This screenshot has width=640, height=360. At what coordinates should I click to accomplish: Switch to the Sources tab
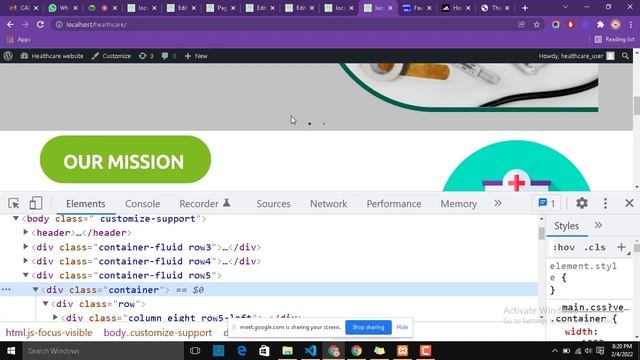(x=273, y=204)
